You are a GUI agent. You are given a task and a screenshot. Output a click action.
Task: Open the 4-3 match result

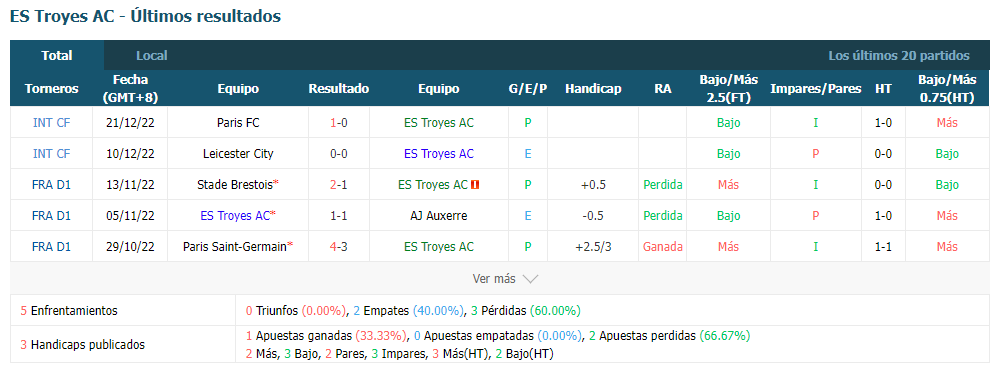(339, 247)
